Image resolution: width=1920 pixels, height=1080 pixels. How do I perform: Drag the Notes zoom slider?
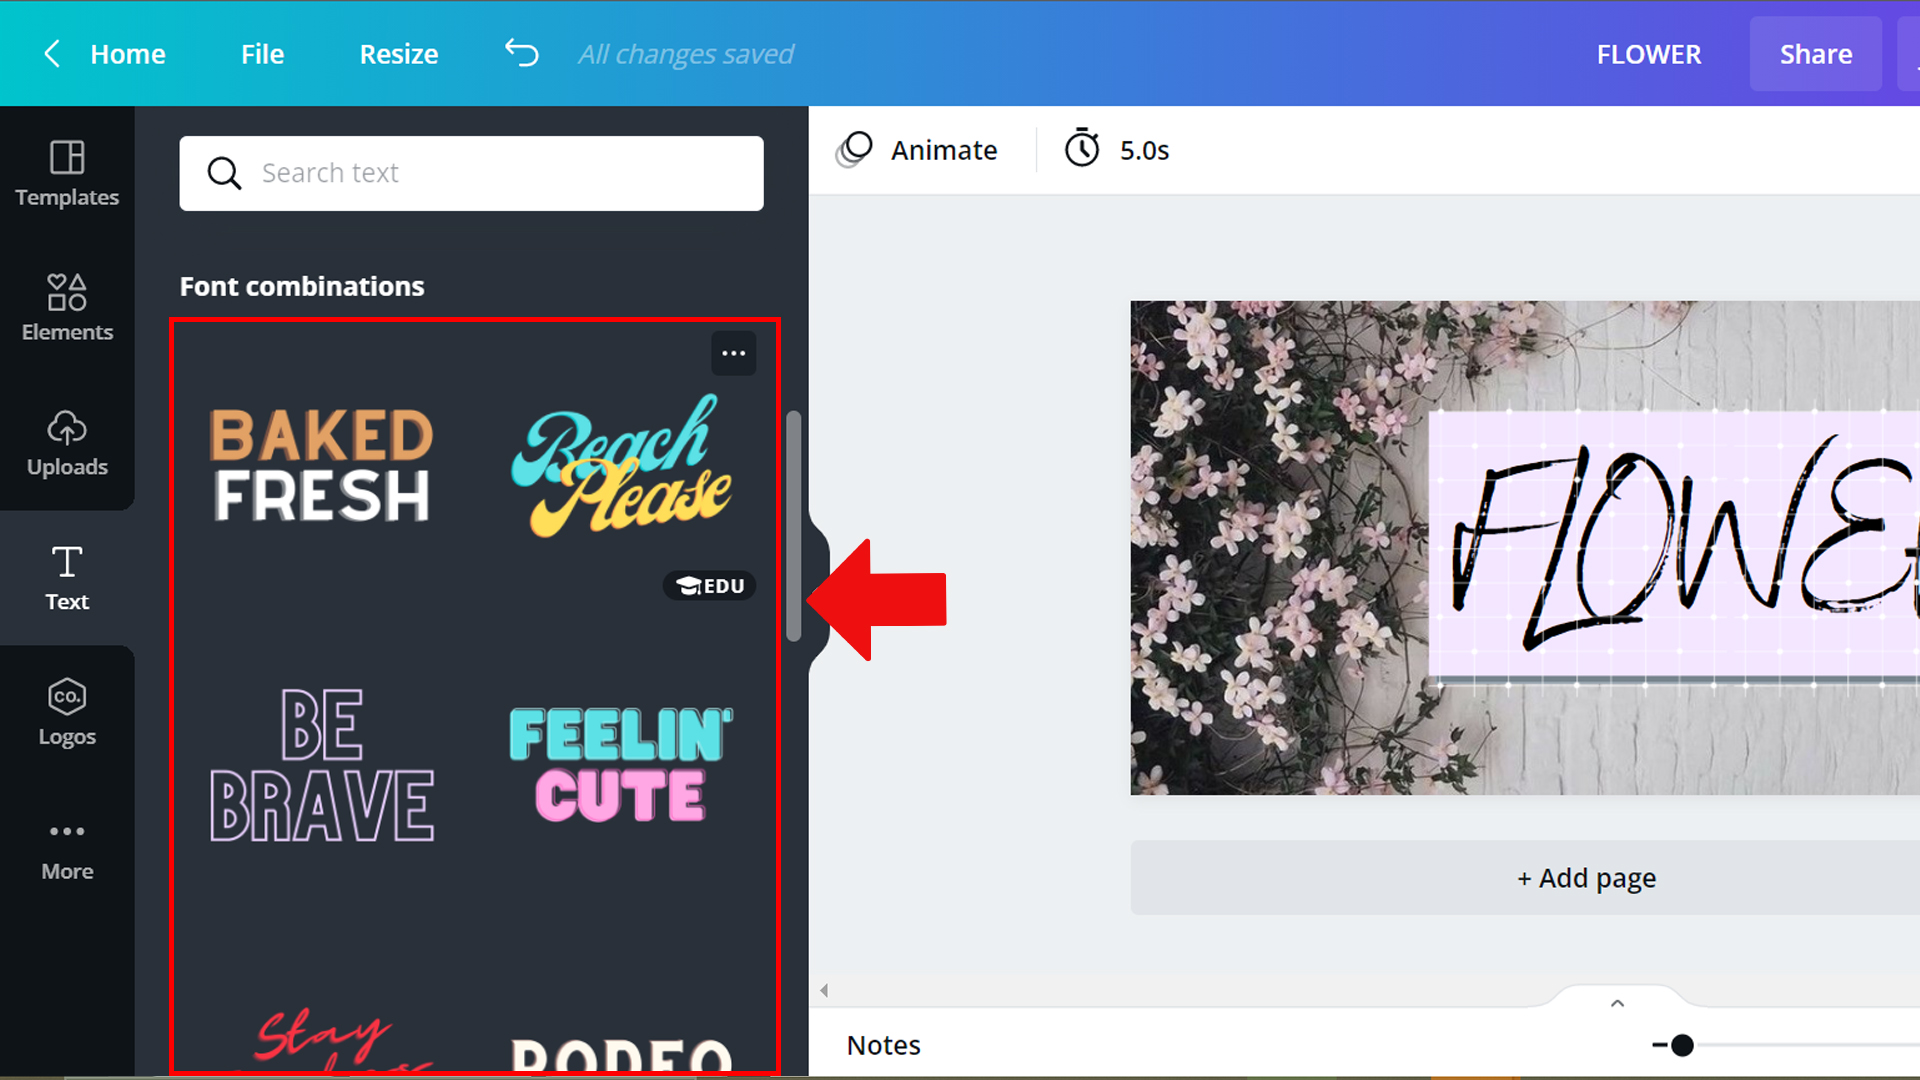pyautogui.click(x=1683, y=1044)
